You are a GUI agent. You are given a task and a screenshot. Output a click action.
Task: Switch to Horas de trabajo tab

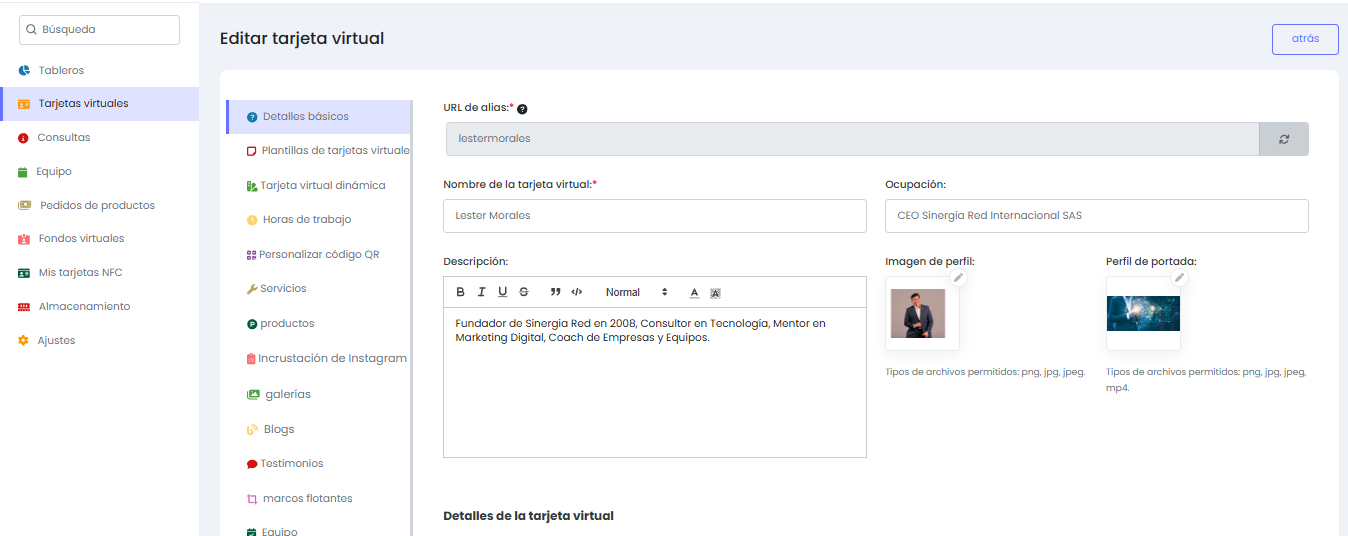(x=306, y=220)
